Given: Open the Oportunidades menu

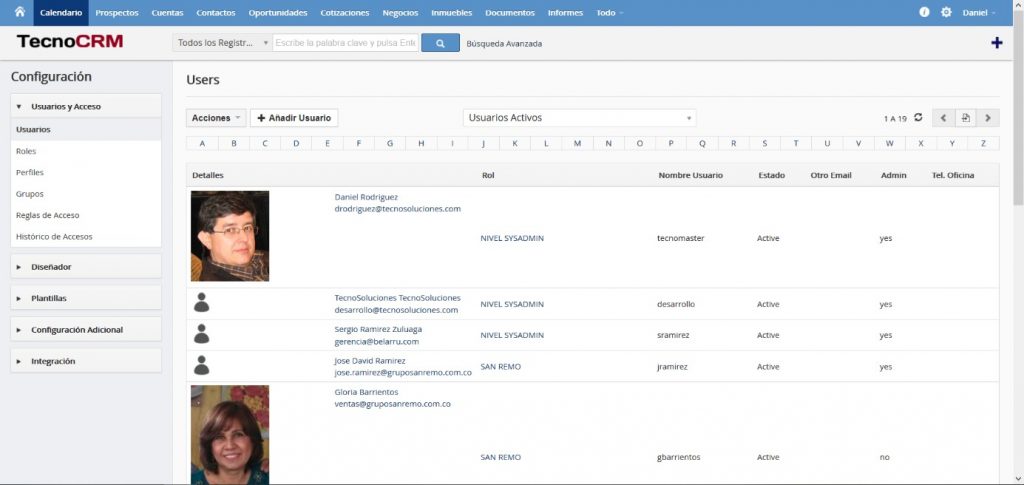Looking at the screenshot, I should tap(278, 12).
